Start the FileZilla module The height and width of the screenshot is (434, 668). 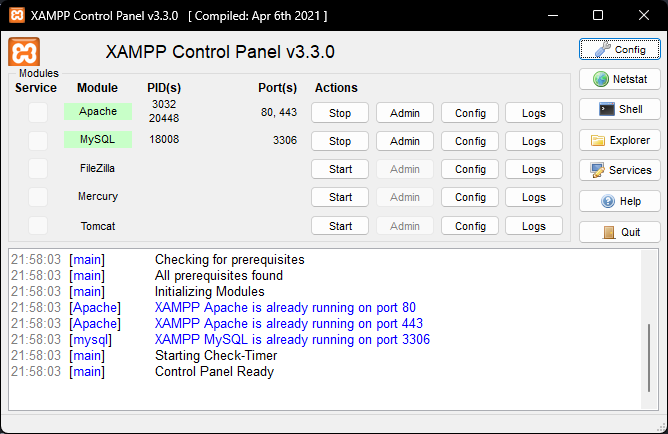point(340,169)
